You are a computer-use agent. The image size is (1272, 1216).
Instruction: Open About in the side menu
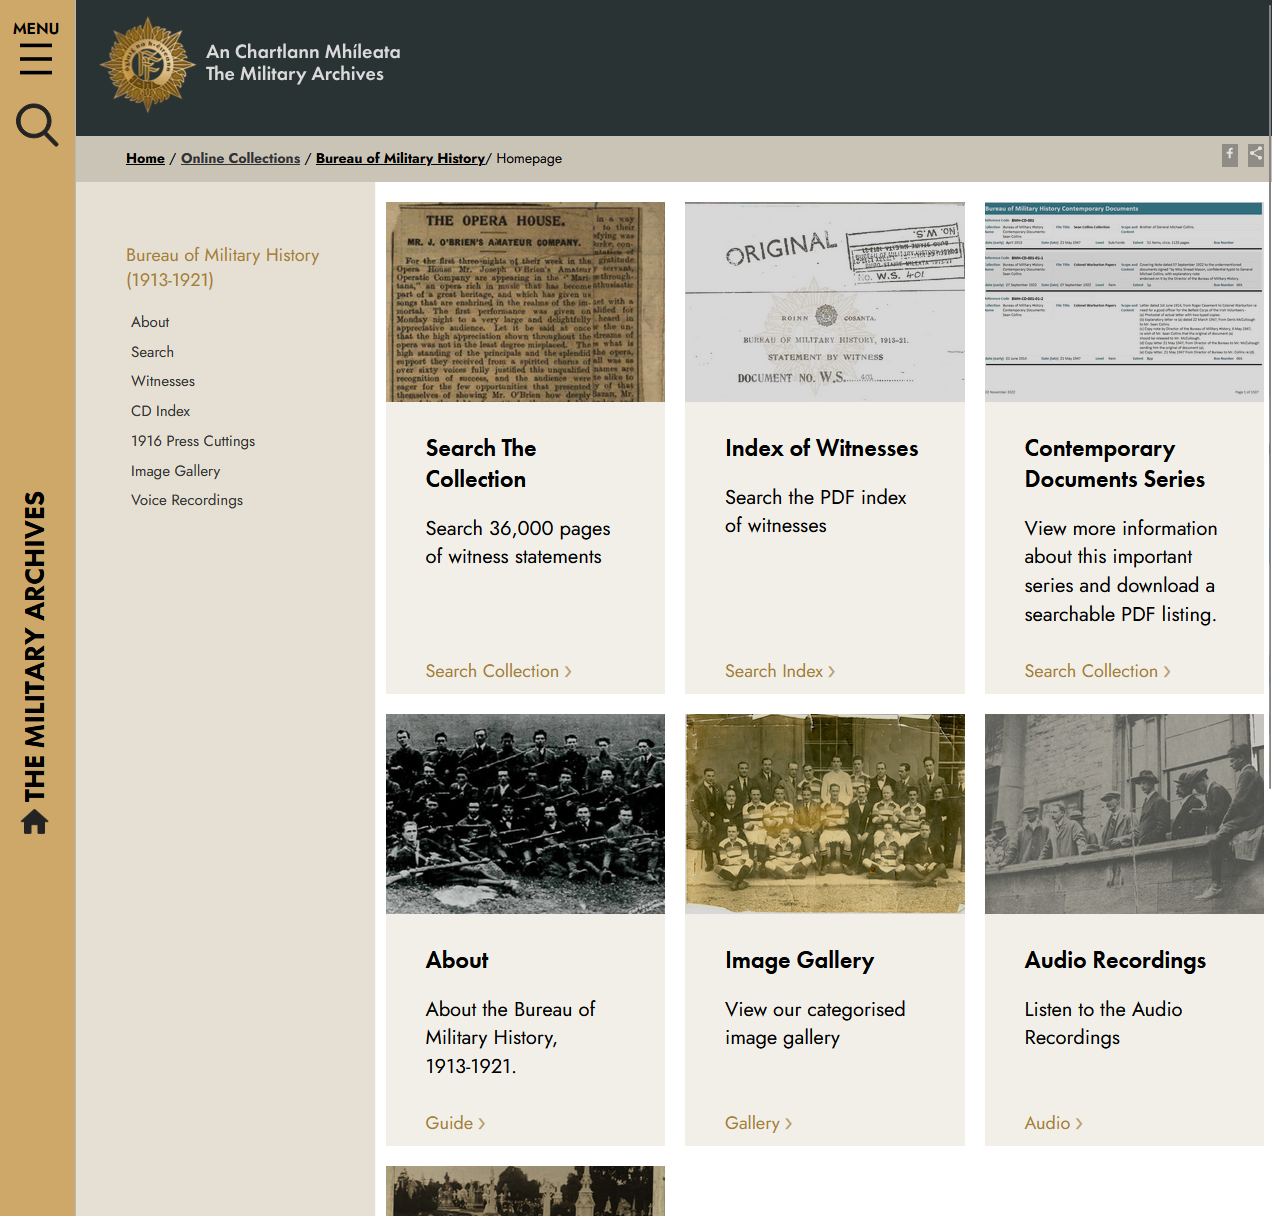pos(150,322)
